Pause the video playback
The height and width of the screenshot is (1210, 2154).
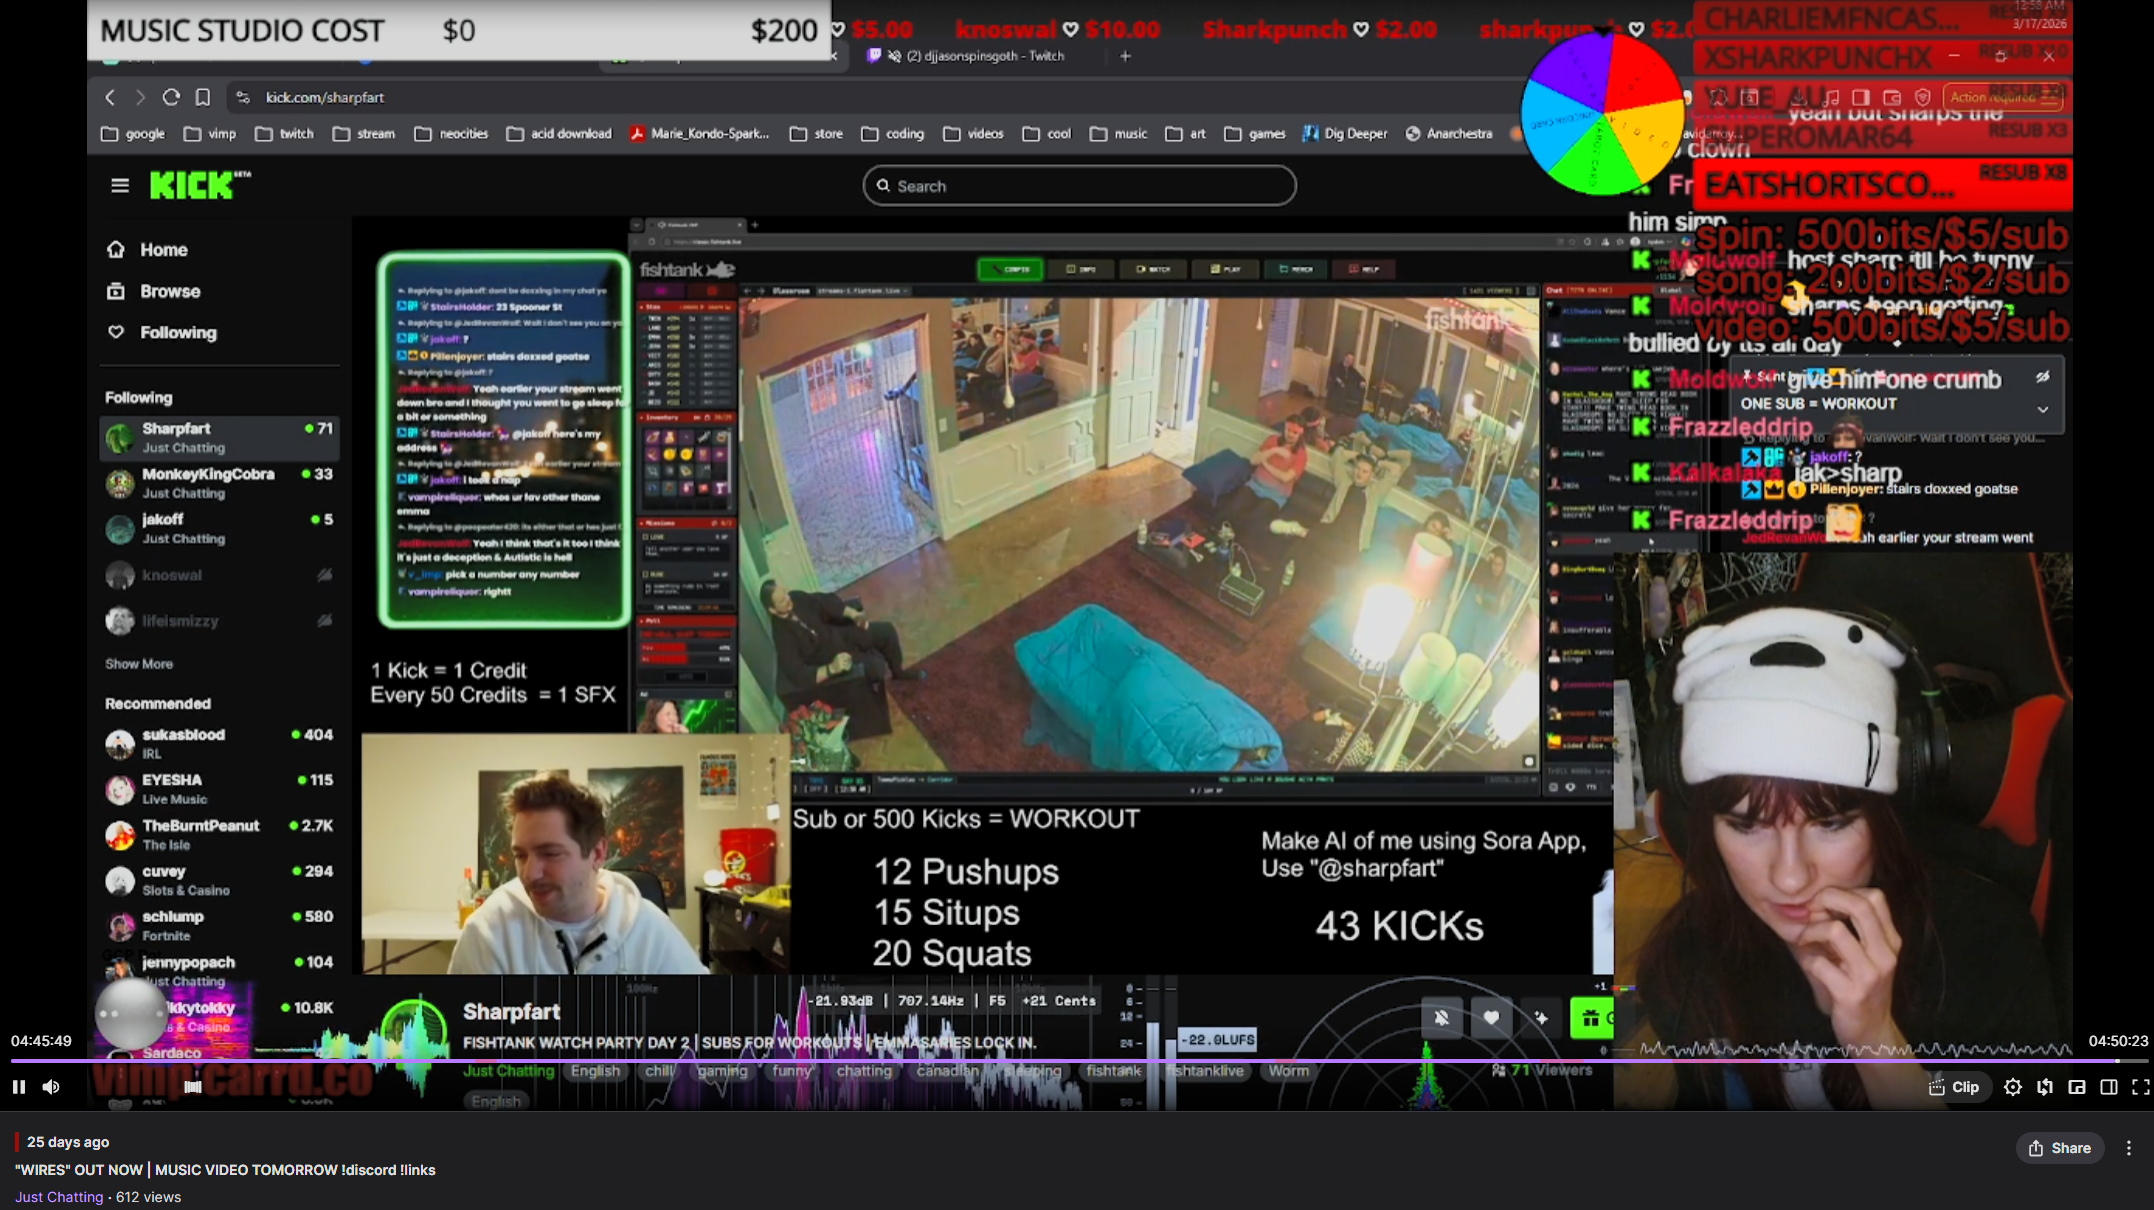click(x=19, y=1087)
